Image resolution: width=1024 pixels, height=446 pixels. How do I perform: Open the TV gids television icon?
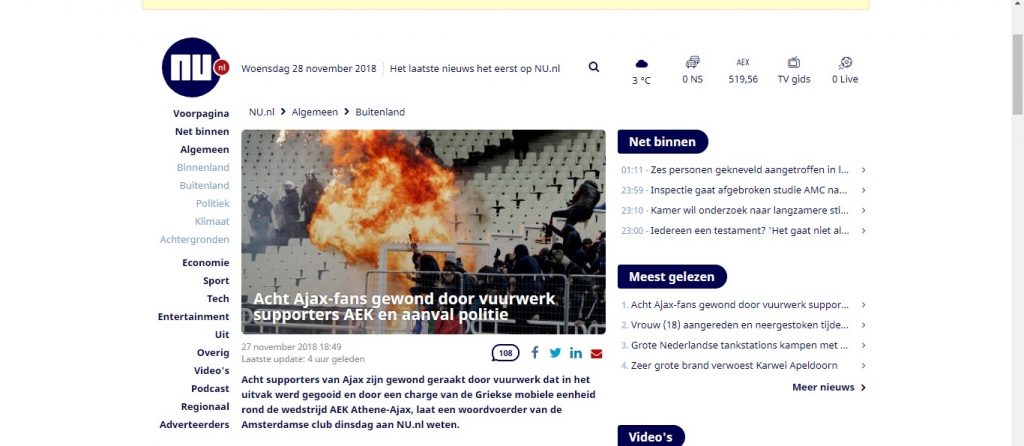[794, 63]
